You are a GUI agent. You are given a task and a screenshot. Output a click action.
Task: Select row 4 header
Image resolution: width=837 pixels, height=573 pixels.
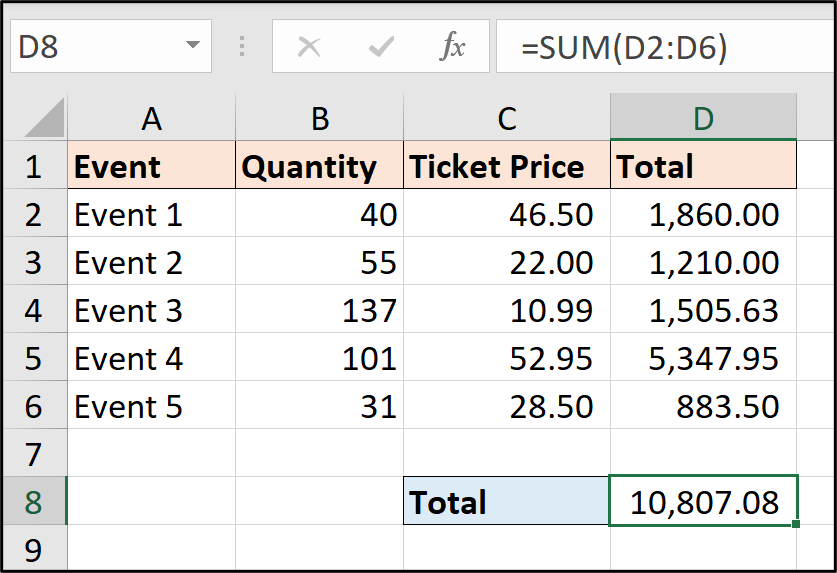pyautogui.click(x=34, y=309)
